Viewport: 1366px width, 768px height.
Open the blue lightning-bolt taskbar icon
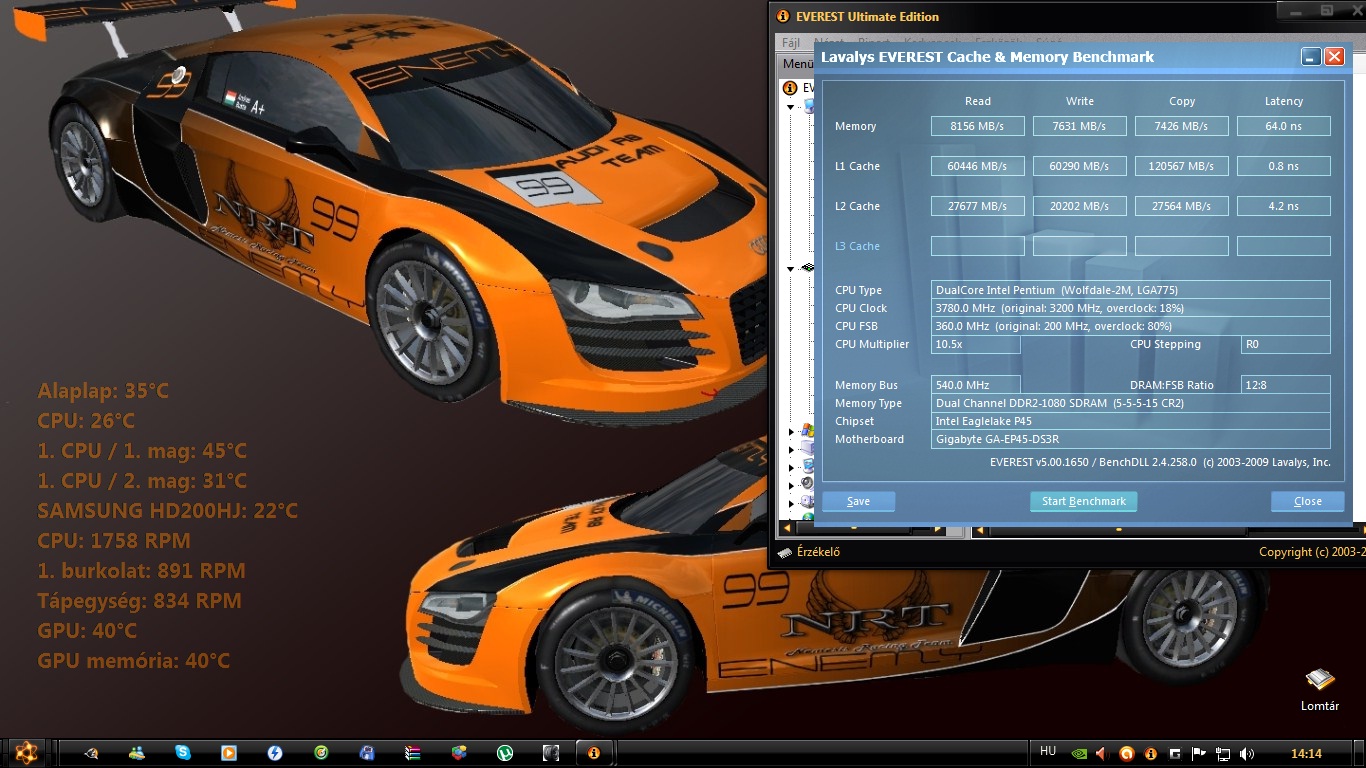point(275,753)
